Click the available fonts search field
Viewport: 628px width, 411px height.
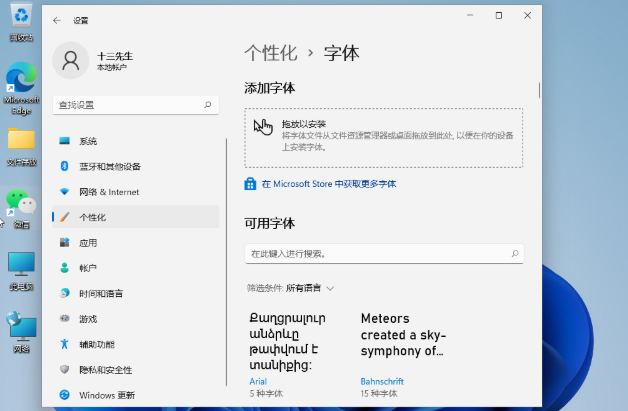point(383,254)
